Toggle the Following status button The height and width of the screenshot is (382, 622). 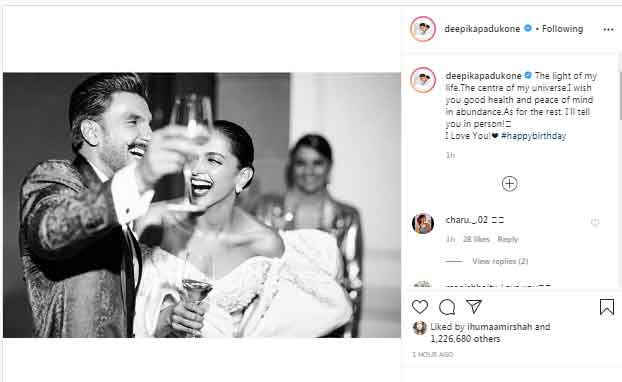click(562, 29)
